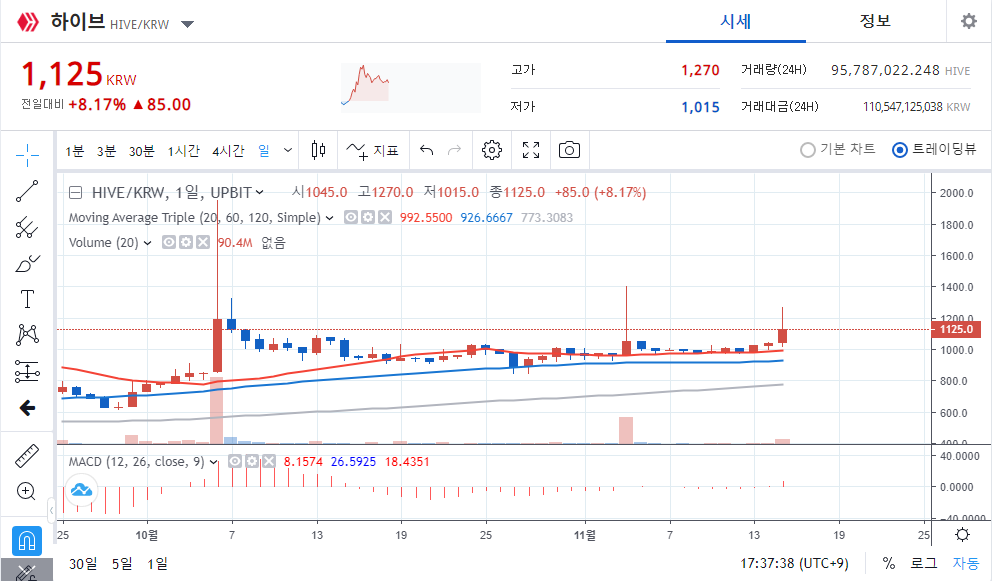Open the HIVE/KRW market dropdown arrow

click(187, 25)
